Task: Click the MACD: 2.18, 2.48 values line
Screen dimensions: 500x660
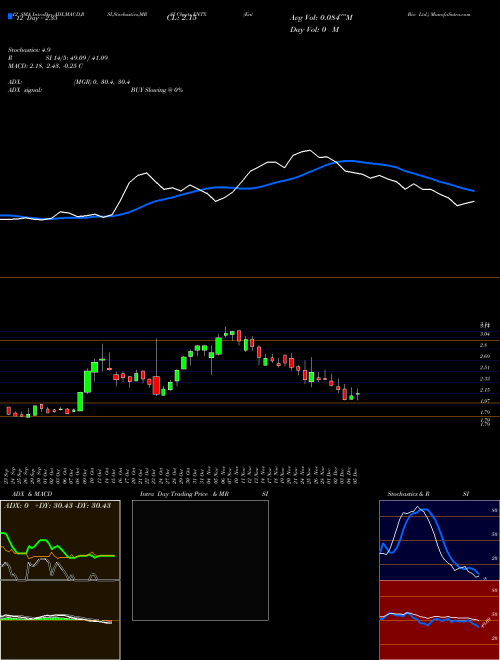Action: click(45, 66)
